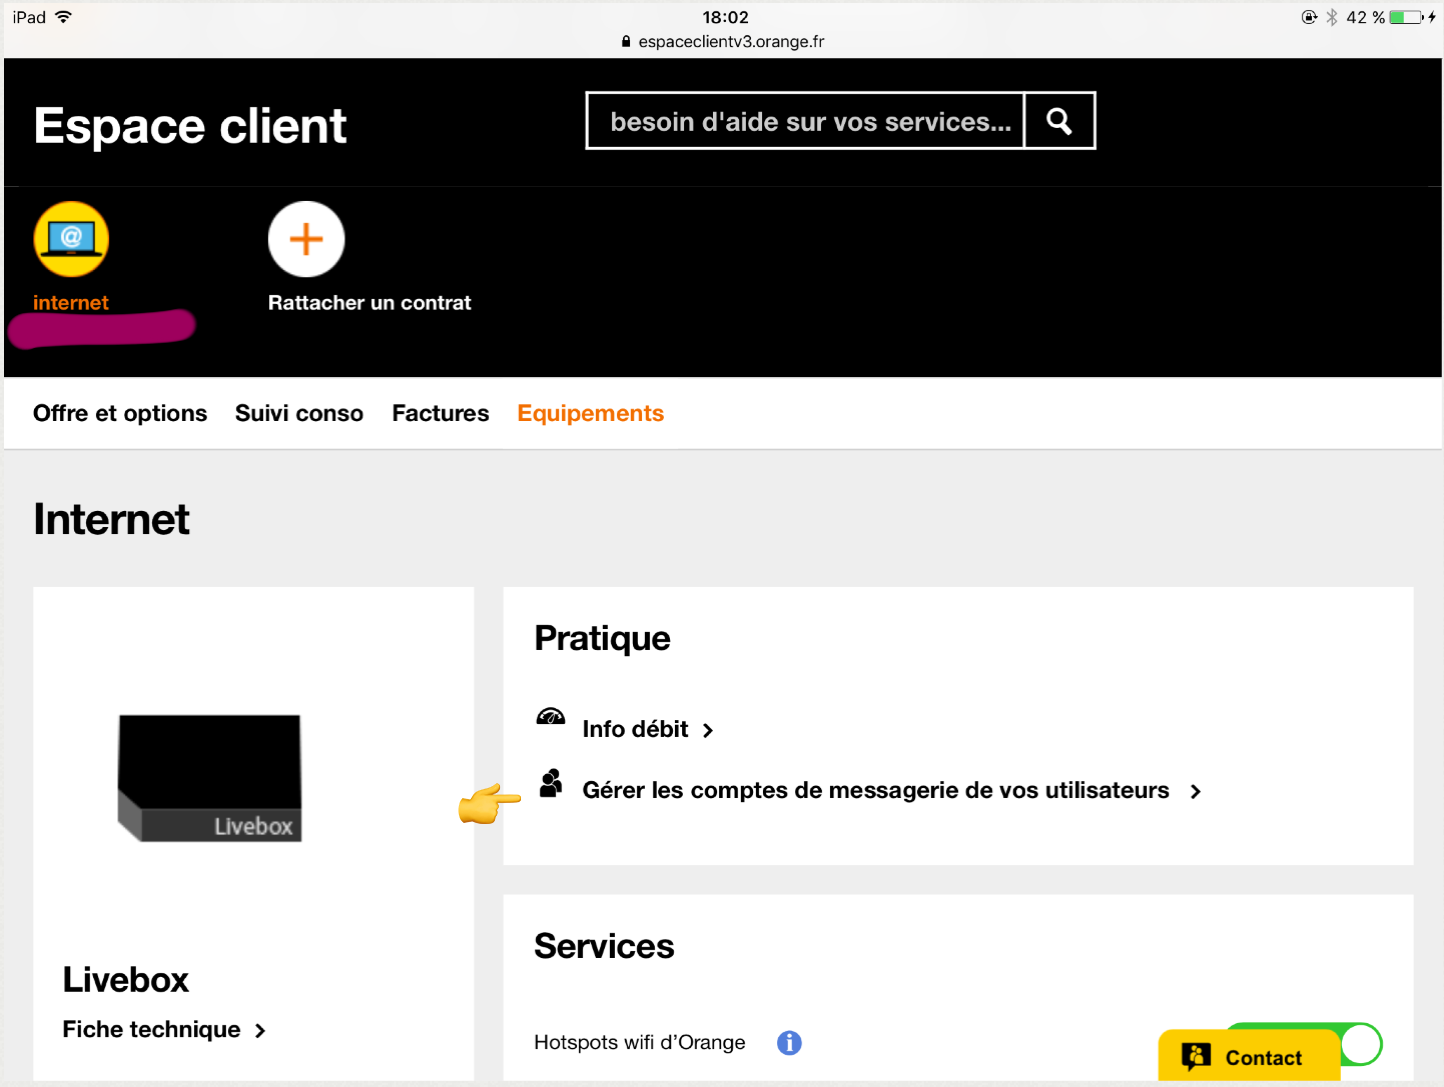Click the speedometer icon beside Info débit
This screenshot has height=1087, width=1444.
point(551,717)
